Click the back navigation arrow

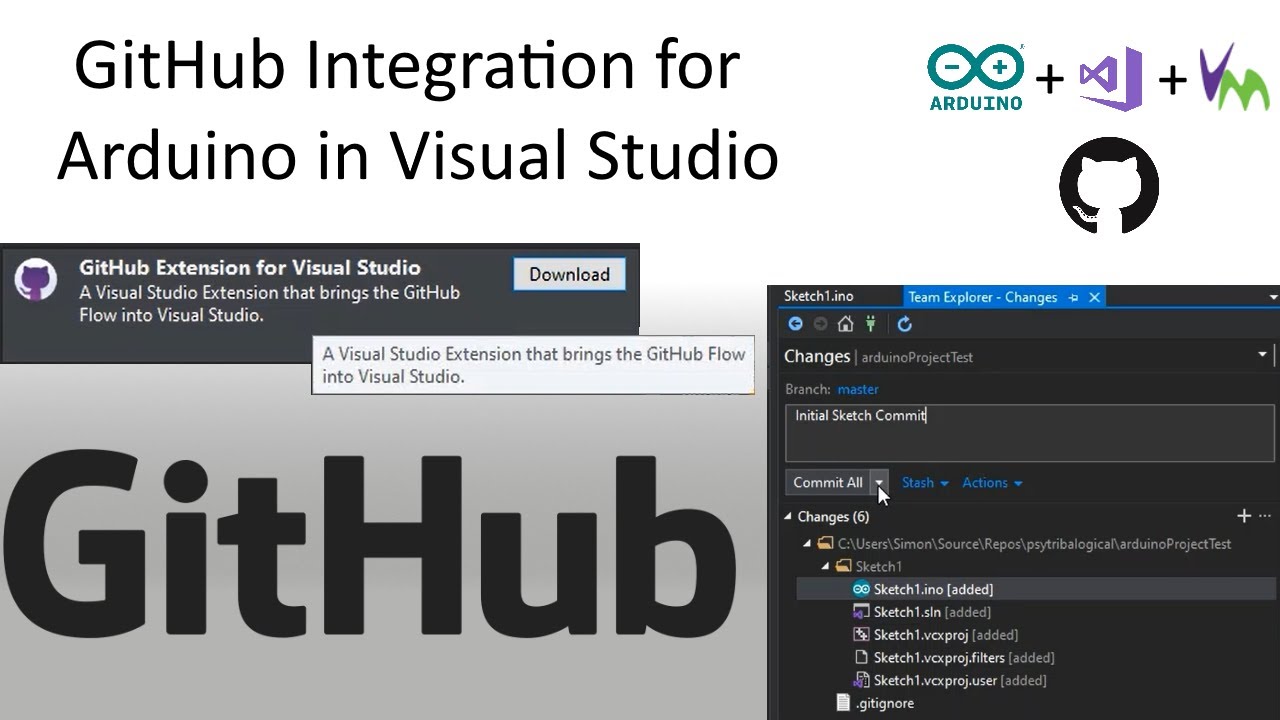point(796,323)
